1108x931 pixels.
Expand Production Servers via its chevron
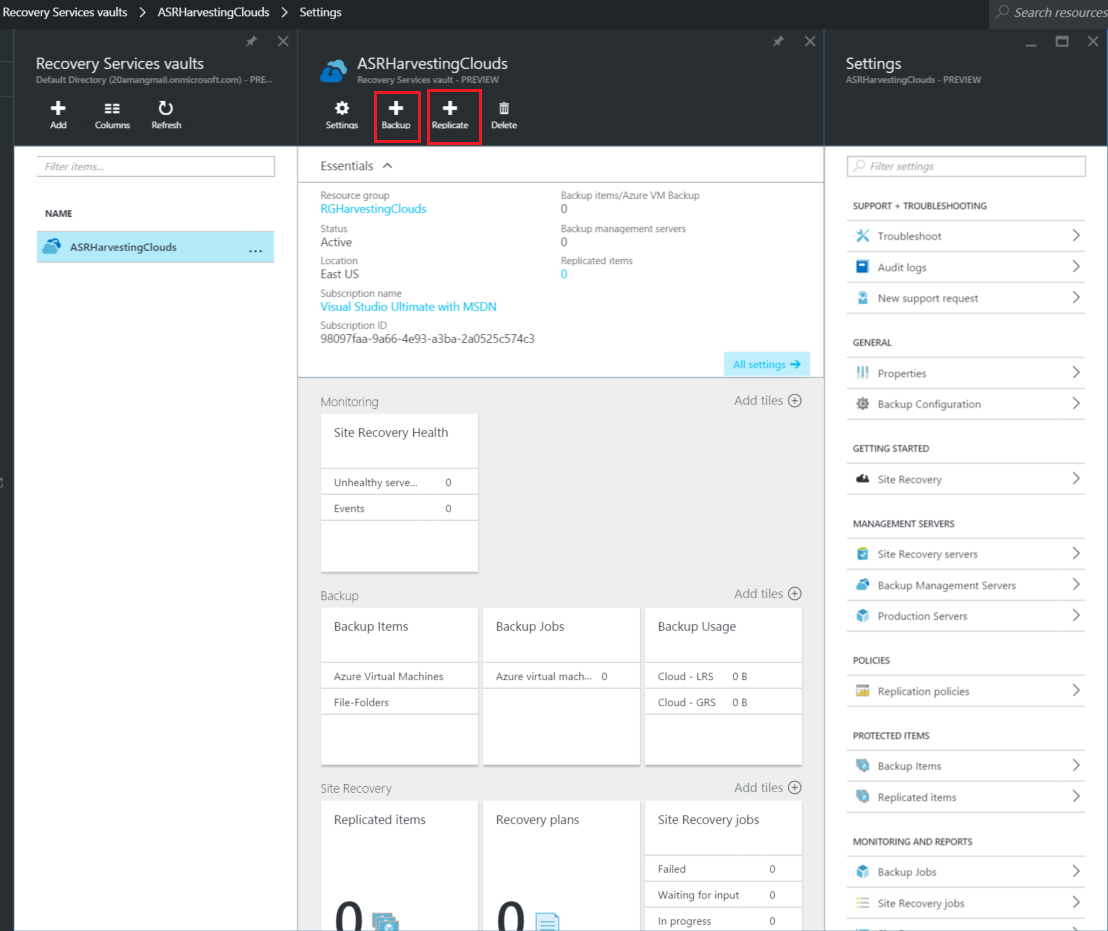pyautogui.click(x=1075, y=615)
